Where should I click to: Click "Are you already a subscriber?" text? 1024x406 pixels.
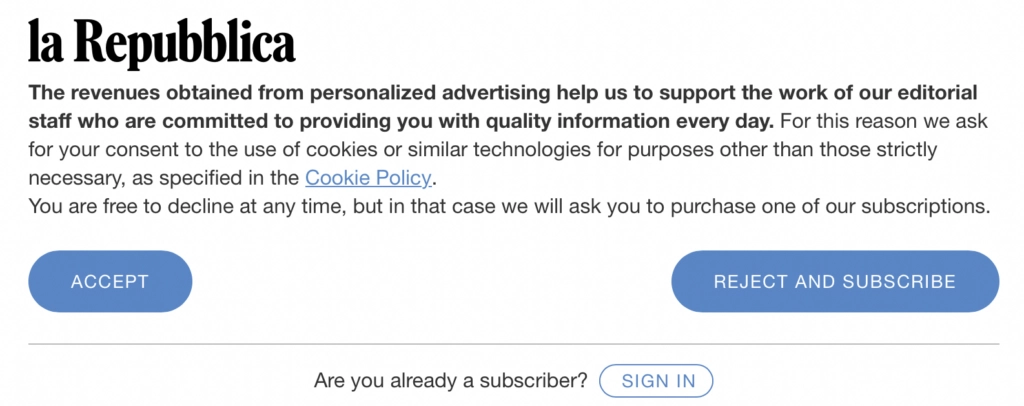click(x=450, y=381)
